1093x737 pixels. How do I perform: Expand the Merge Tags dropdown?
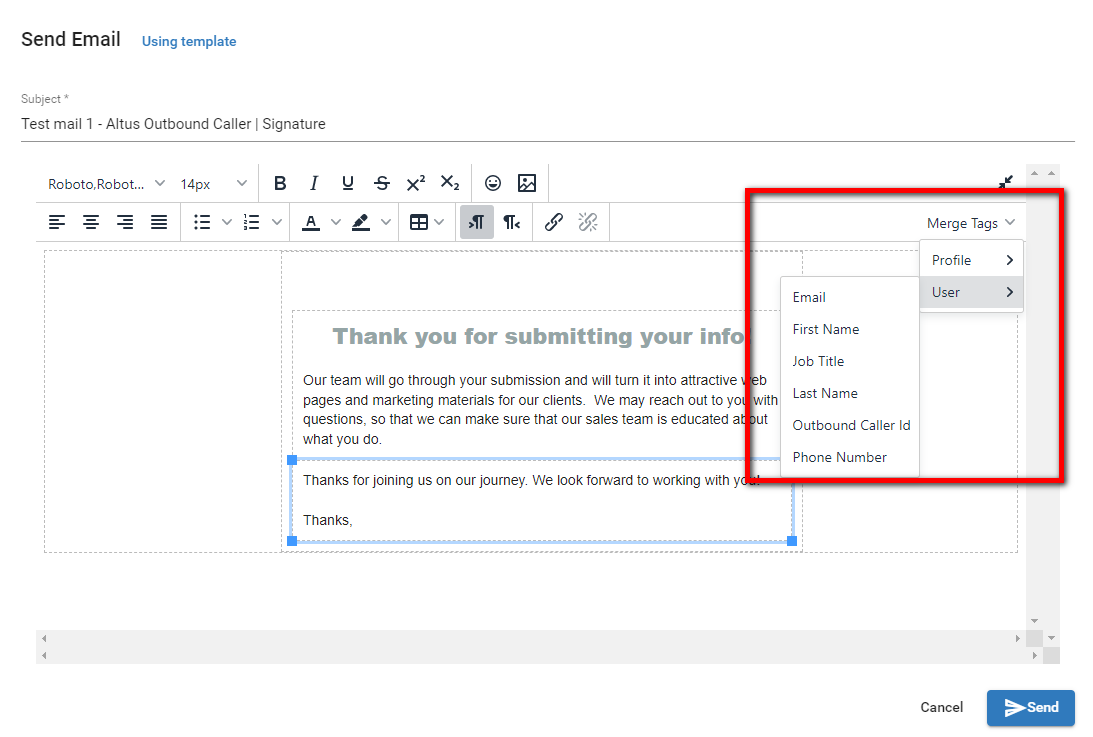pos(970,223)
